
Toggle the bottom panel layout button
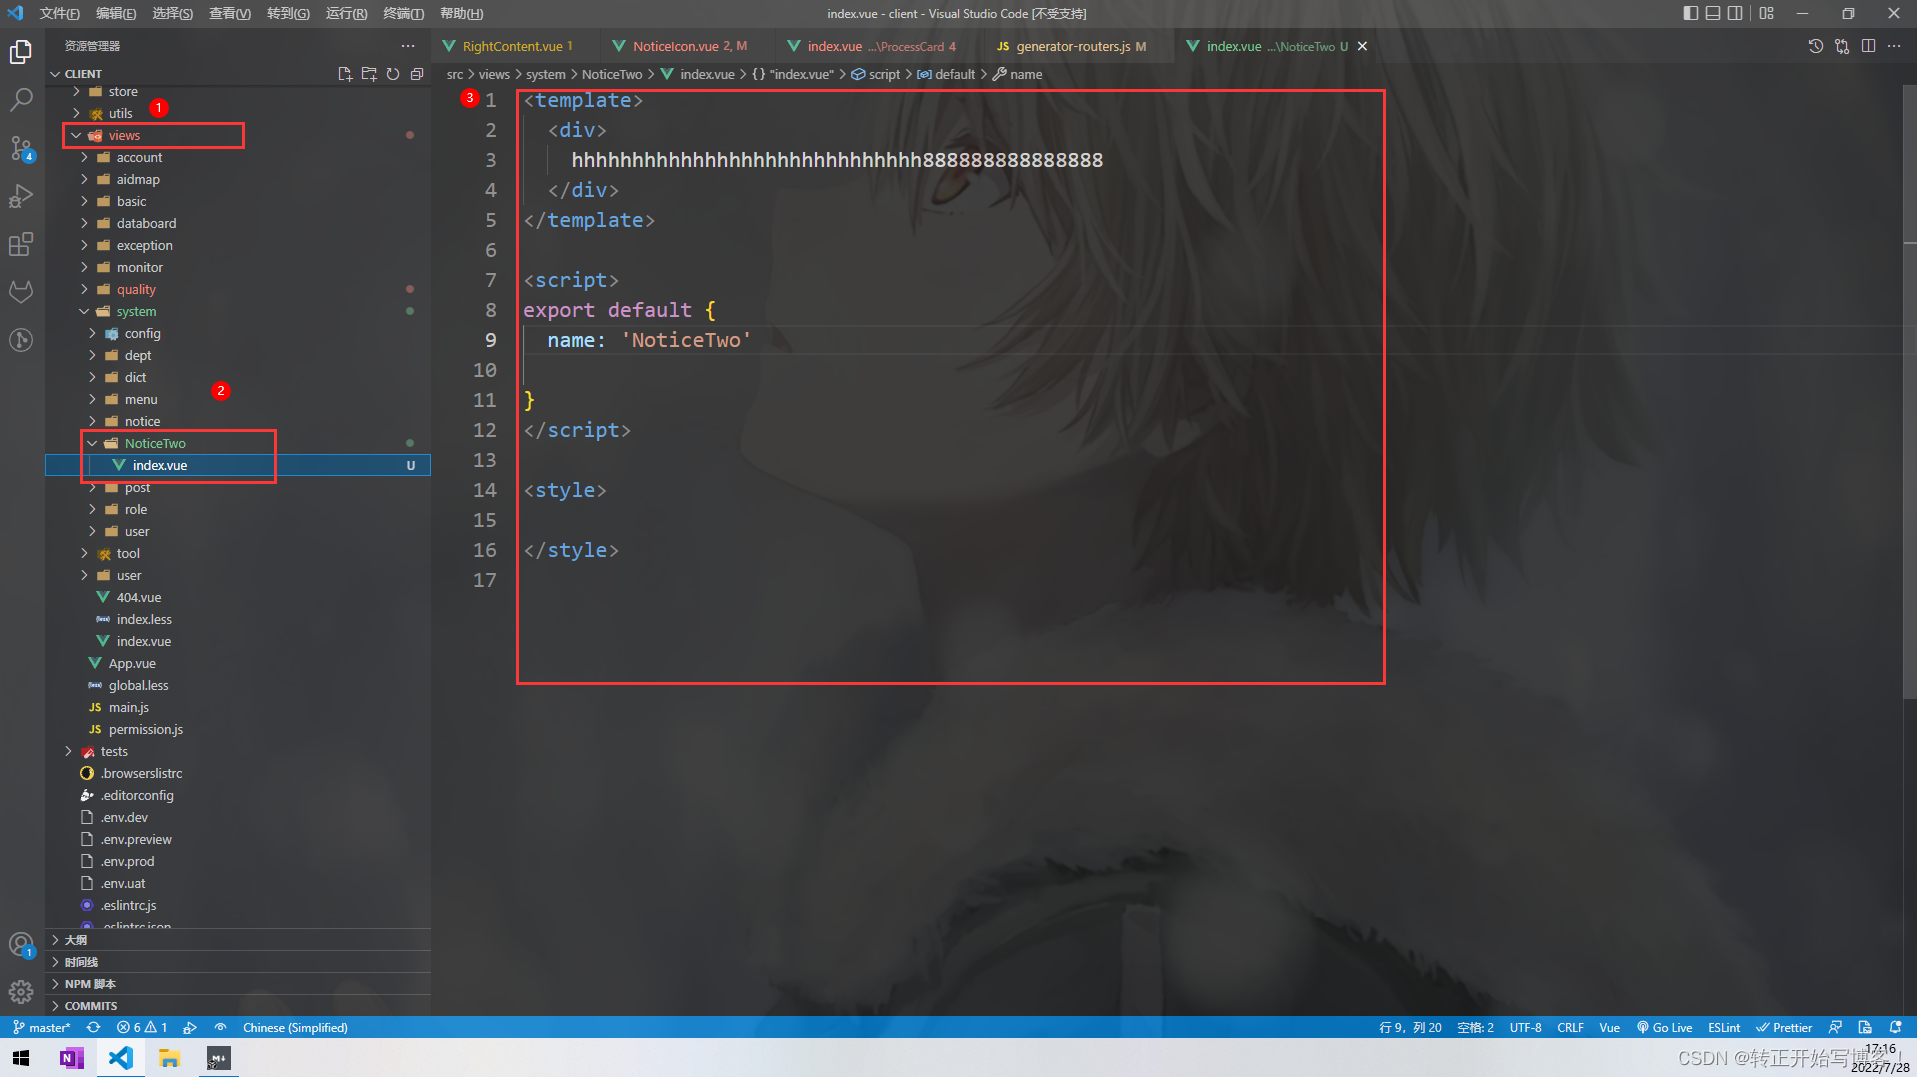click(x=1713, y=13)
